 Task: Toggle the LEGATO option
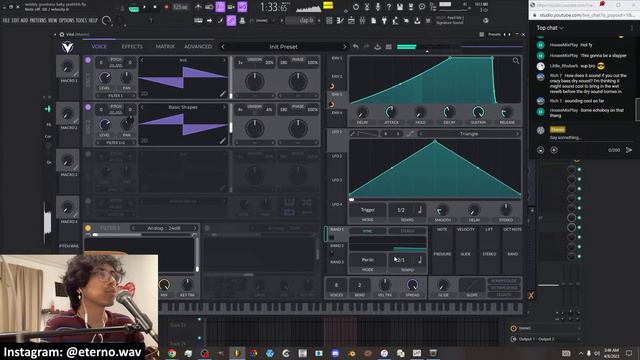click(x=504, y=294)
